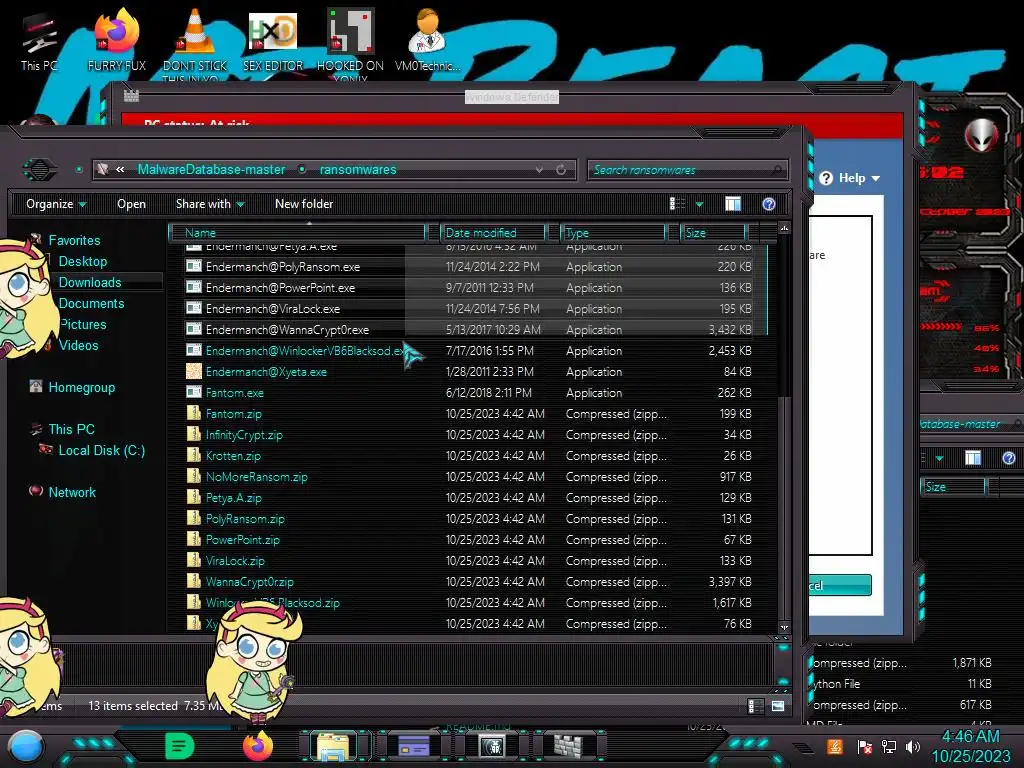Refresh the ransomwares folder view

click(561, 170)
